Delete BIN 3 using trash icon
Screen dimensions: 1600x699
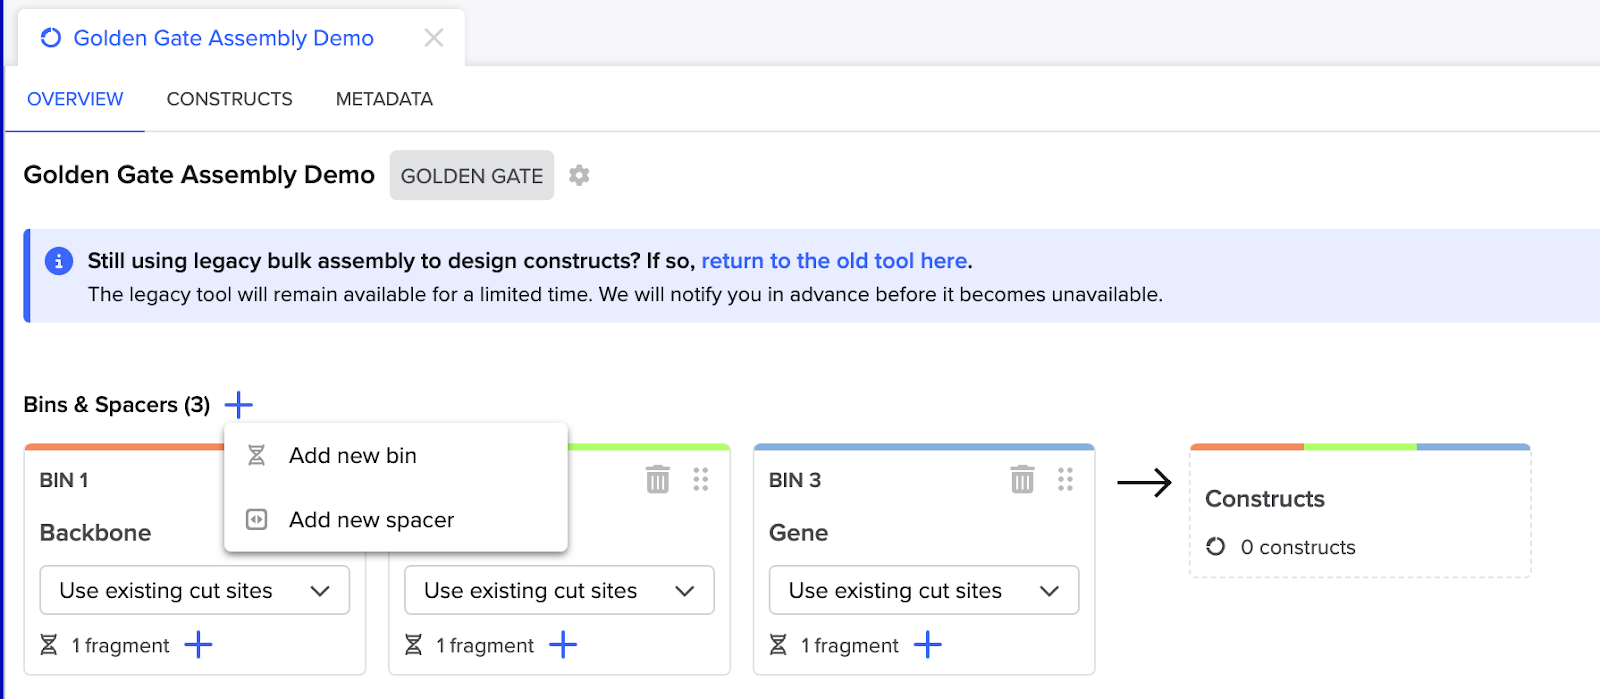click(x=1021, y=480)
